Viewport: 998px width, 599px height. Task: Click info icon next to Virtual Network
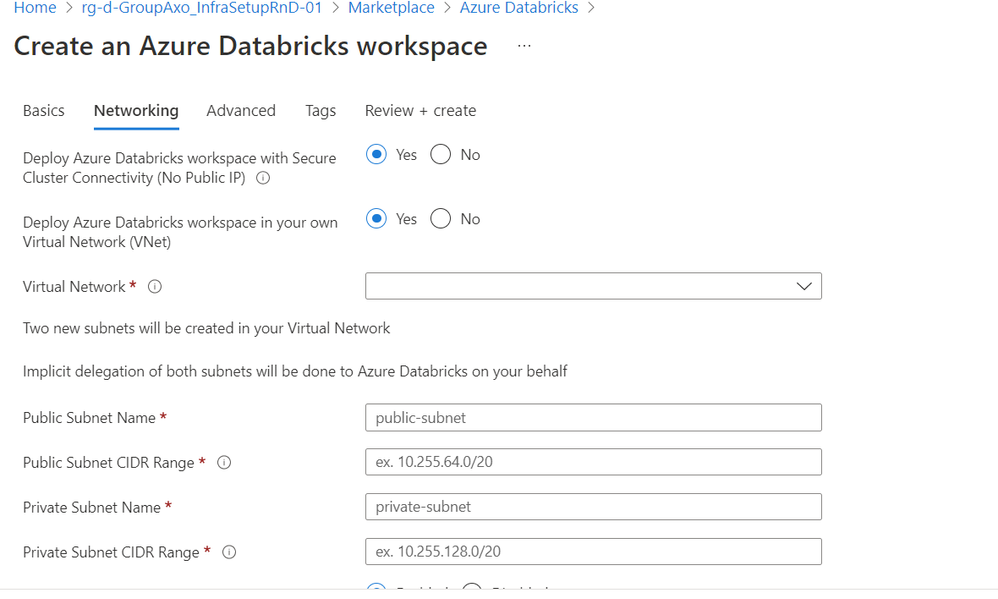[155, 287]
